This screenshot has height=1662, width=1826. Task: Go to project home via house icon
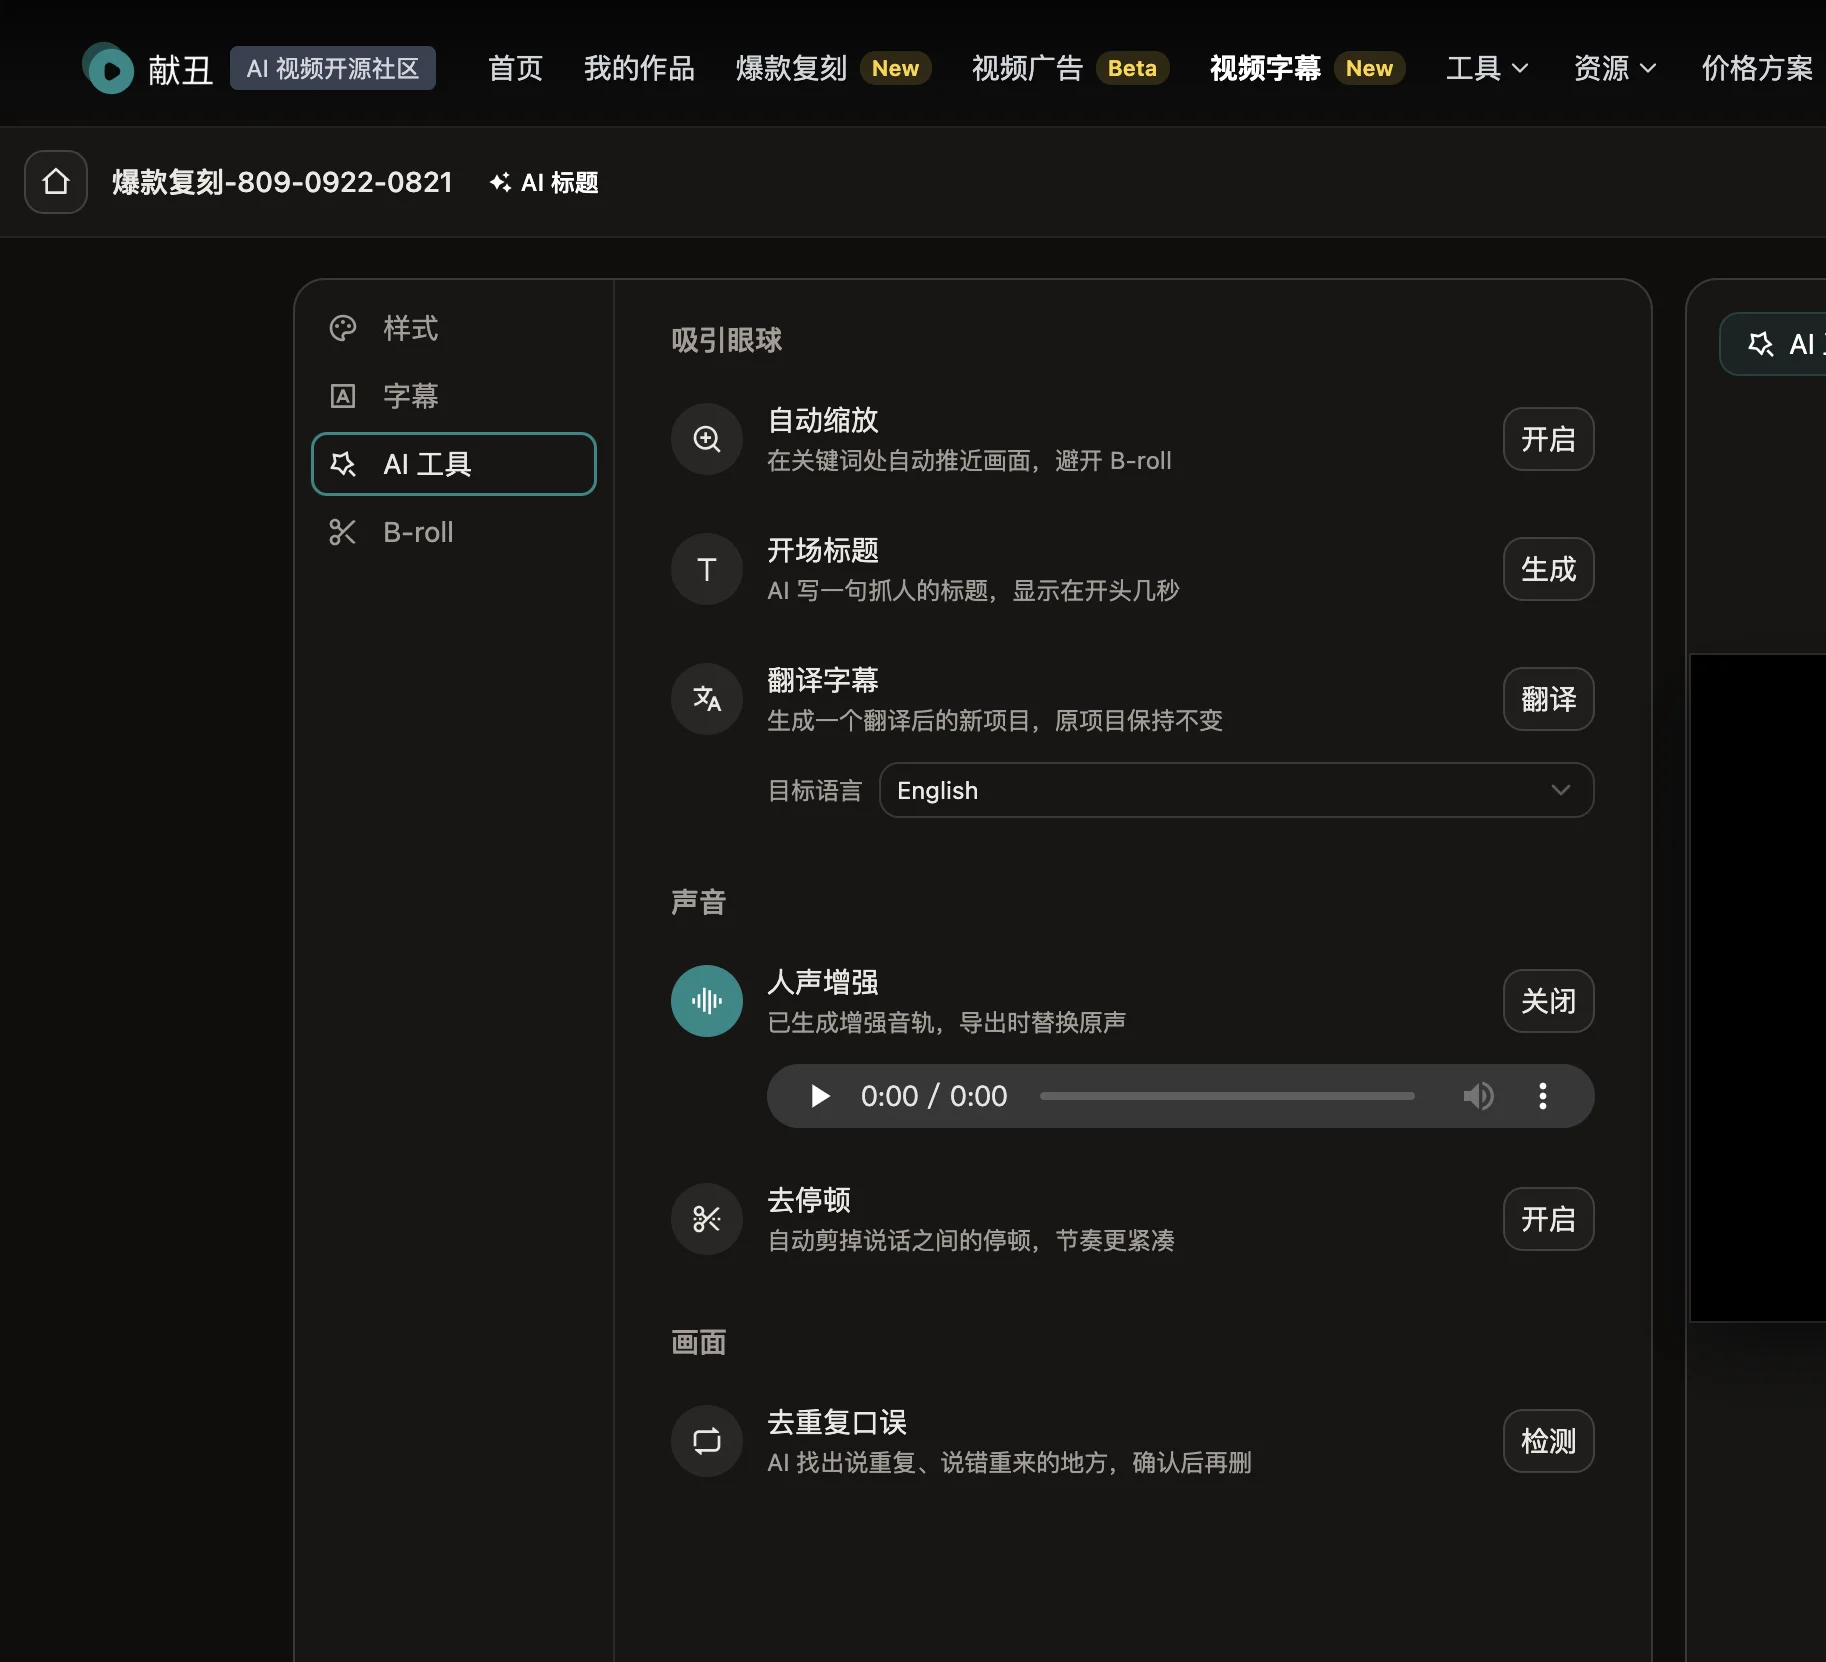(56, 182)
